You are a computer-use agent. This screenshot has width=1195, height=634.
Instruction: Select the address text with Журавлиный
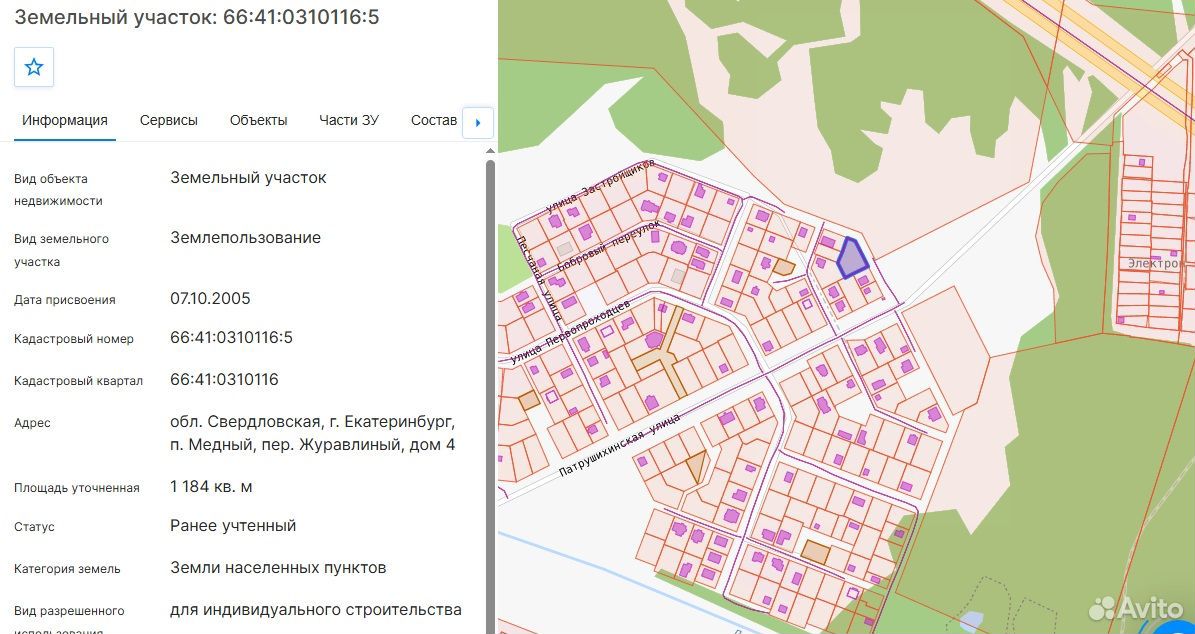[312, 433]
